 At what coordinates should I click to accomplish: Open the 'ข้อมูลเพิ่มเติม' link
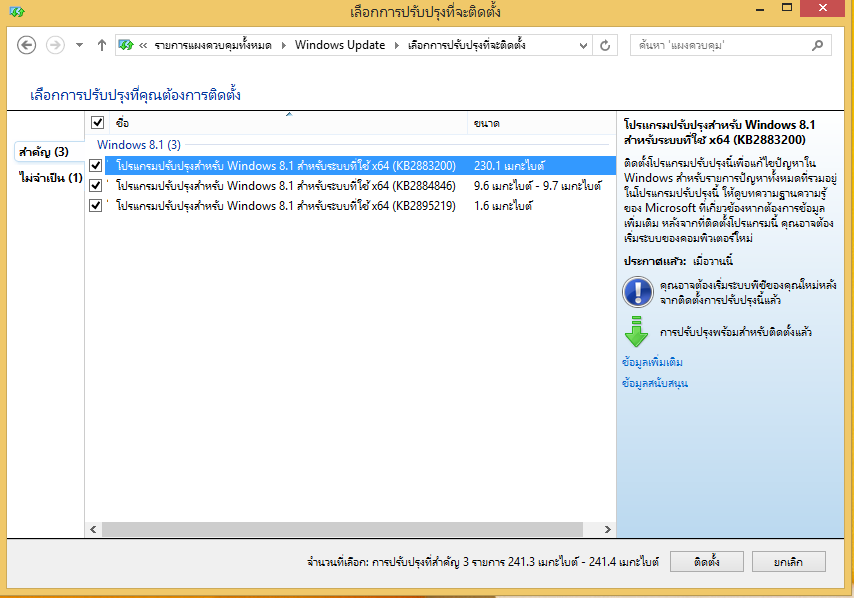click(652, 362)
